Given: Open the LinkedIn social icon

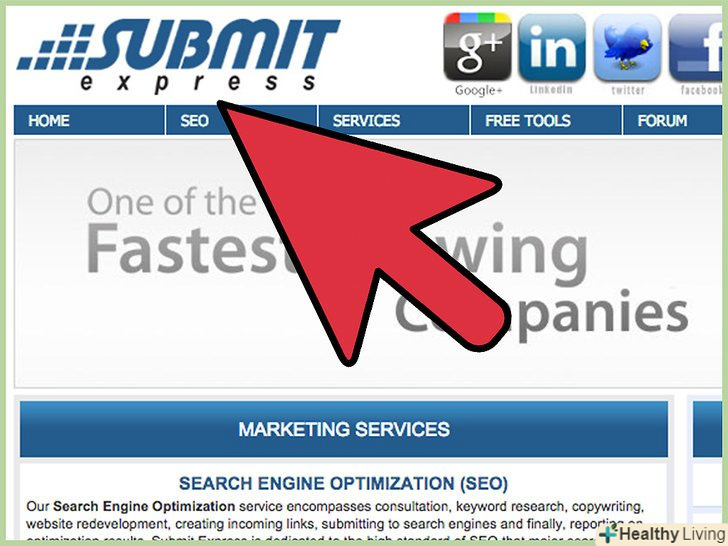Looking at the screenshot, I should click(552, 47).
